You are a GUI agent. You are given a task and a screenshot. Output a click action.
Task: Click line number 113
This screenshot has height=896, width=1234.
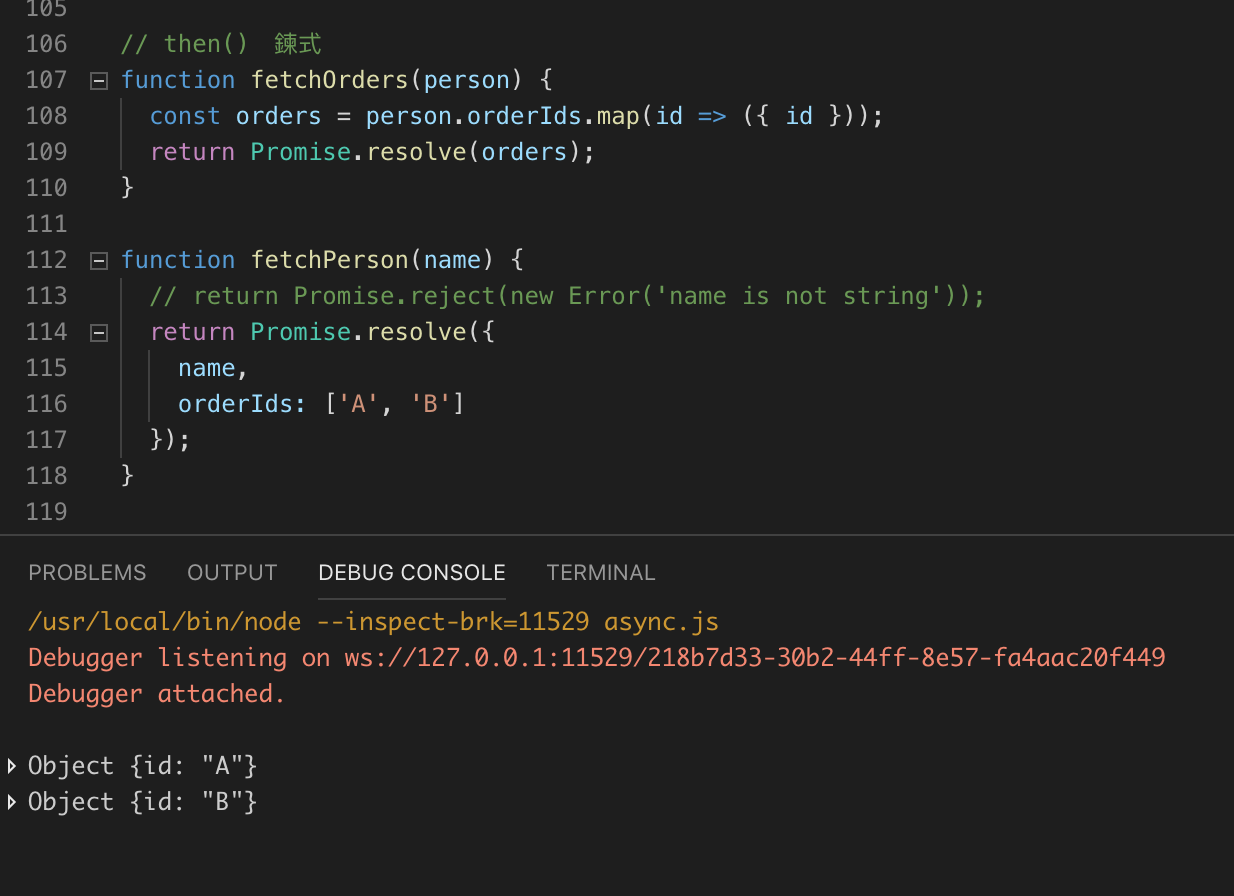[x=46, y=296]
